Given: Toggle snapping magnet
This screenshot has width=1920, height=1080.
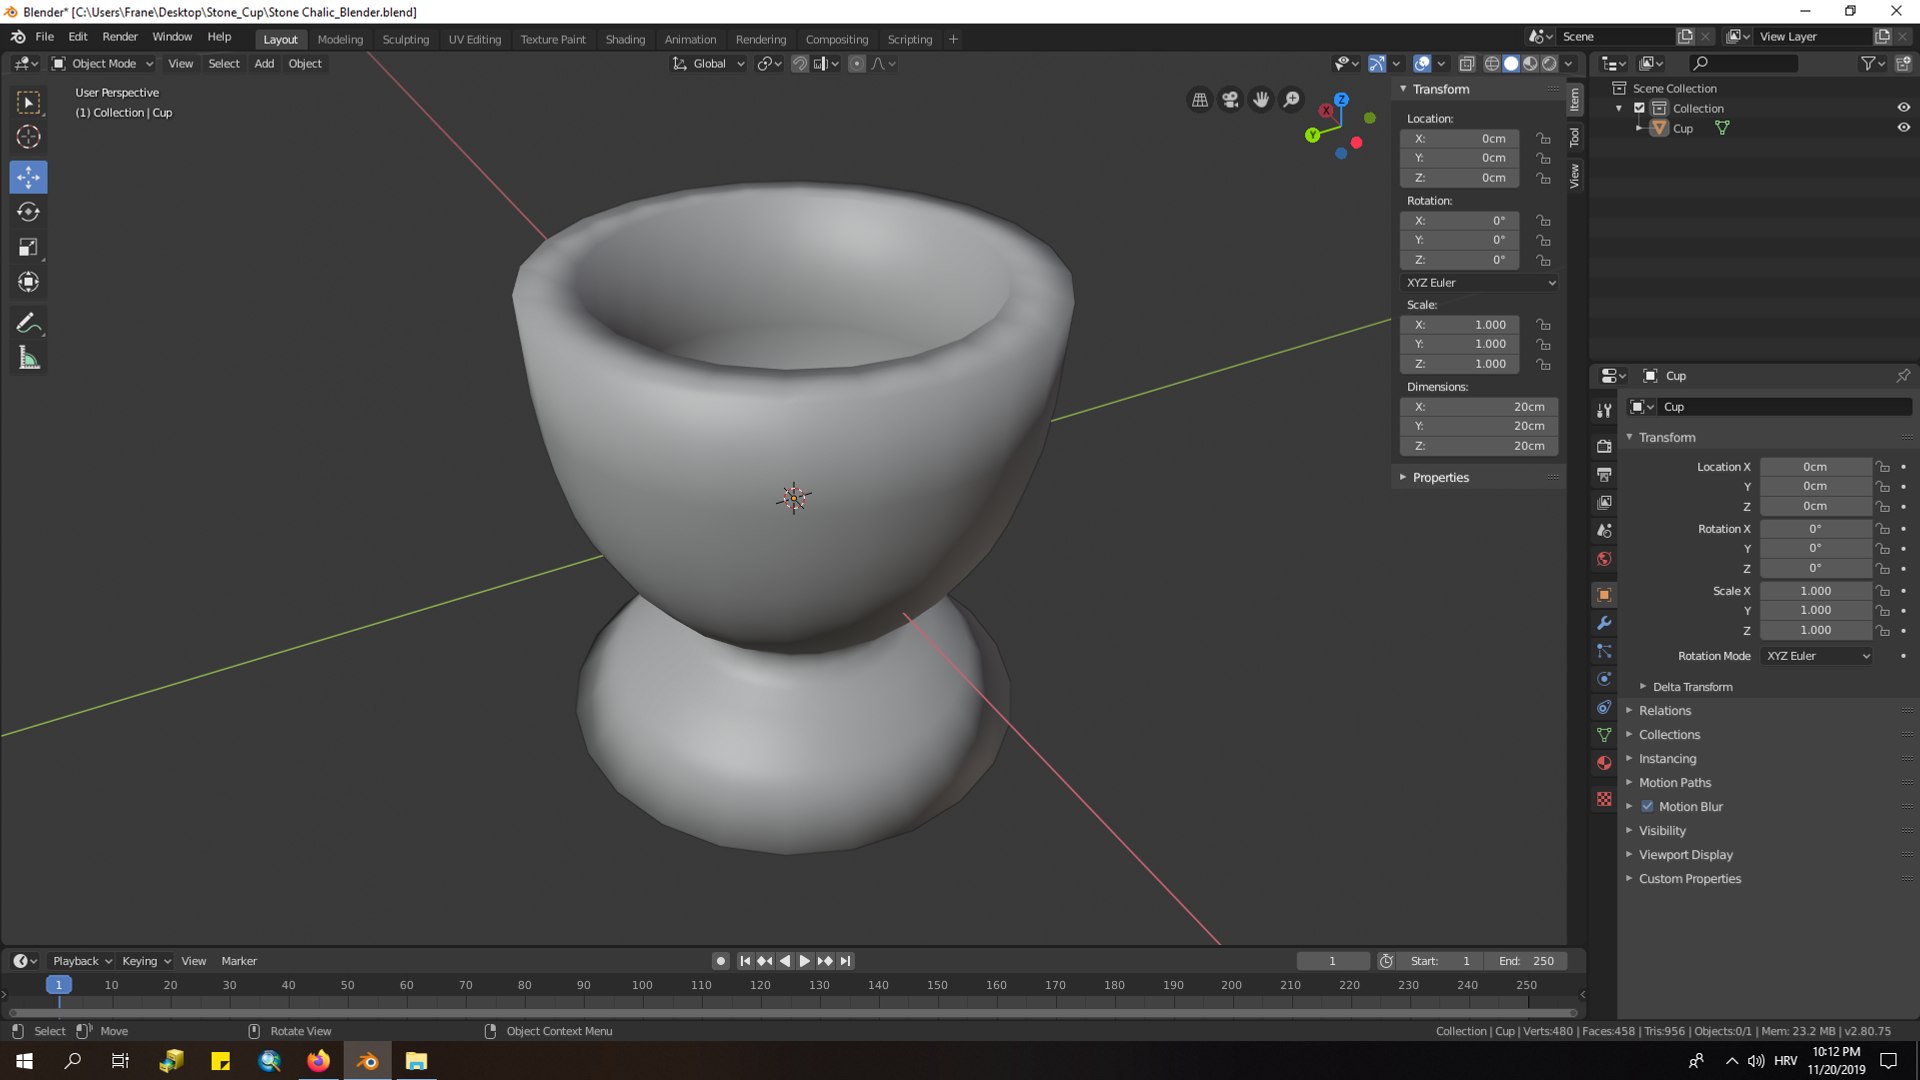Looking at the screenshot, I should tap(799, 63).
